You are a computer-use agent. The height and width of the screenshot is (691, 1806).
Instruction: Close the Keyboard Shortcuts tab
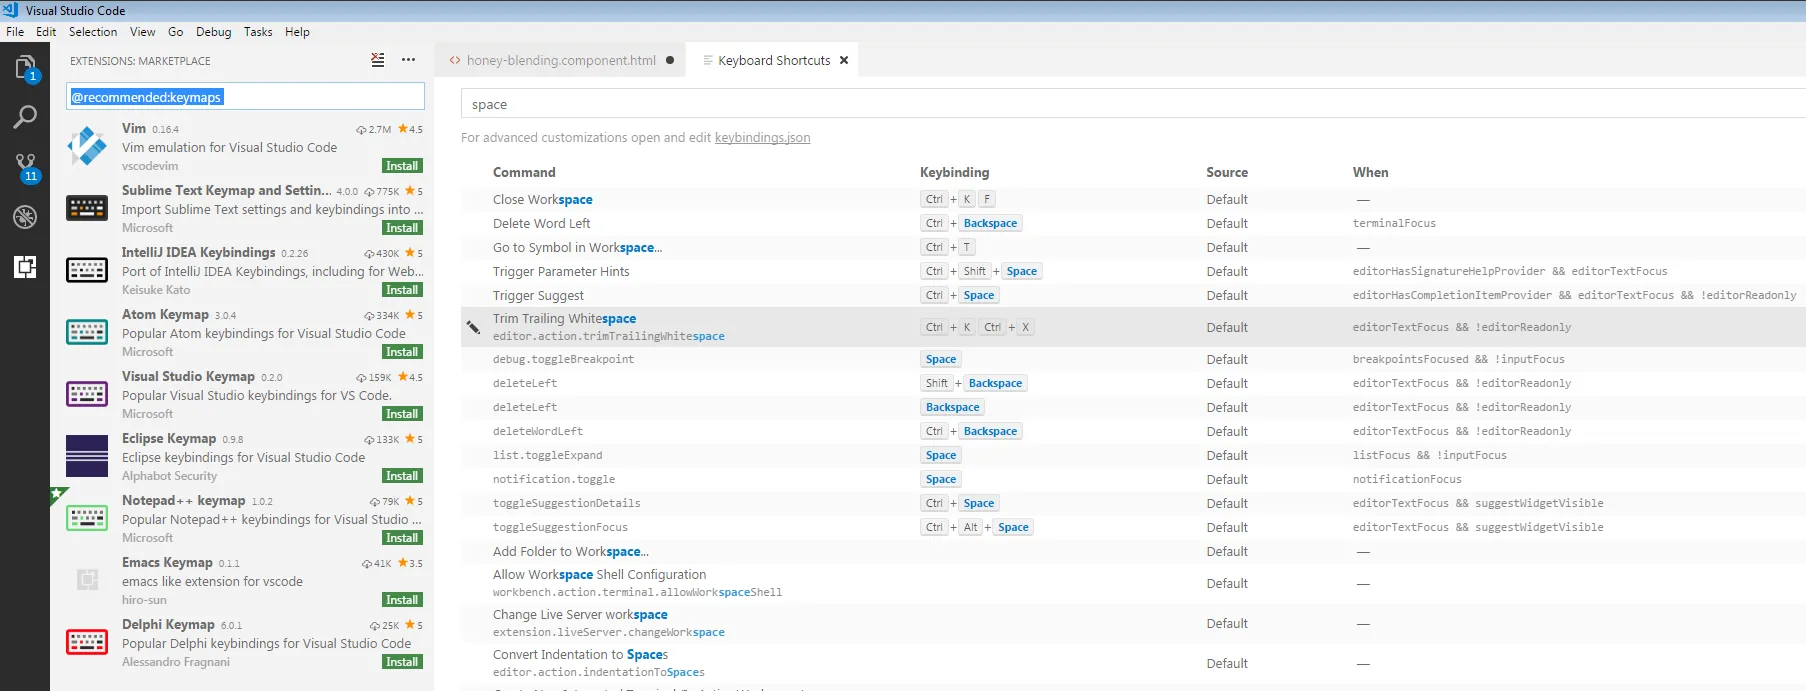point(844,60)
